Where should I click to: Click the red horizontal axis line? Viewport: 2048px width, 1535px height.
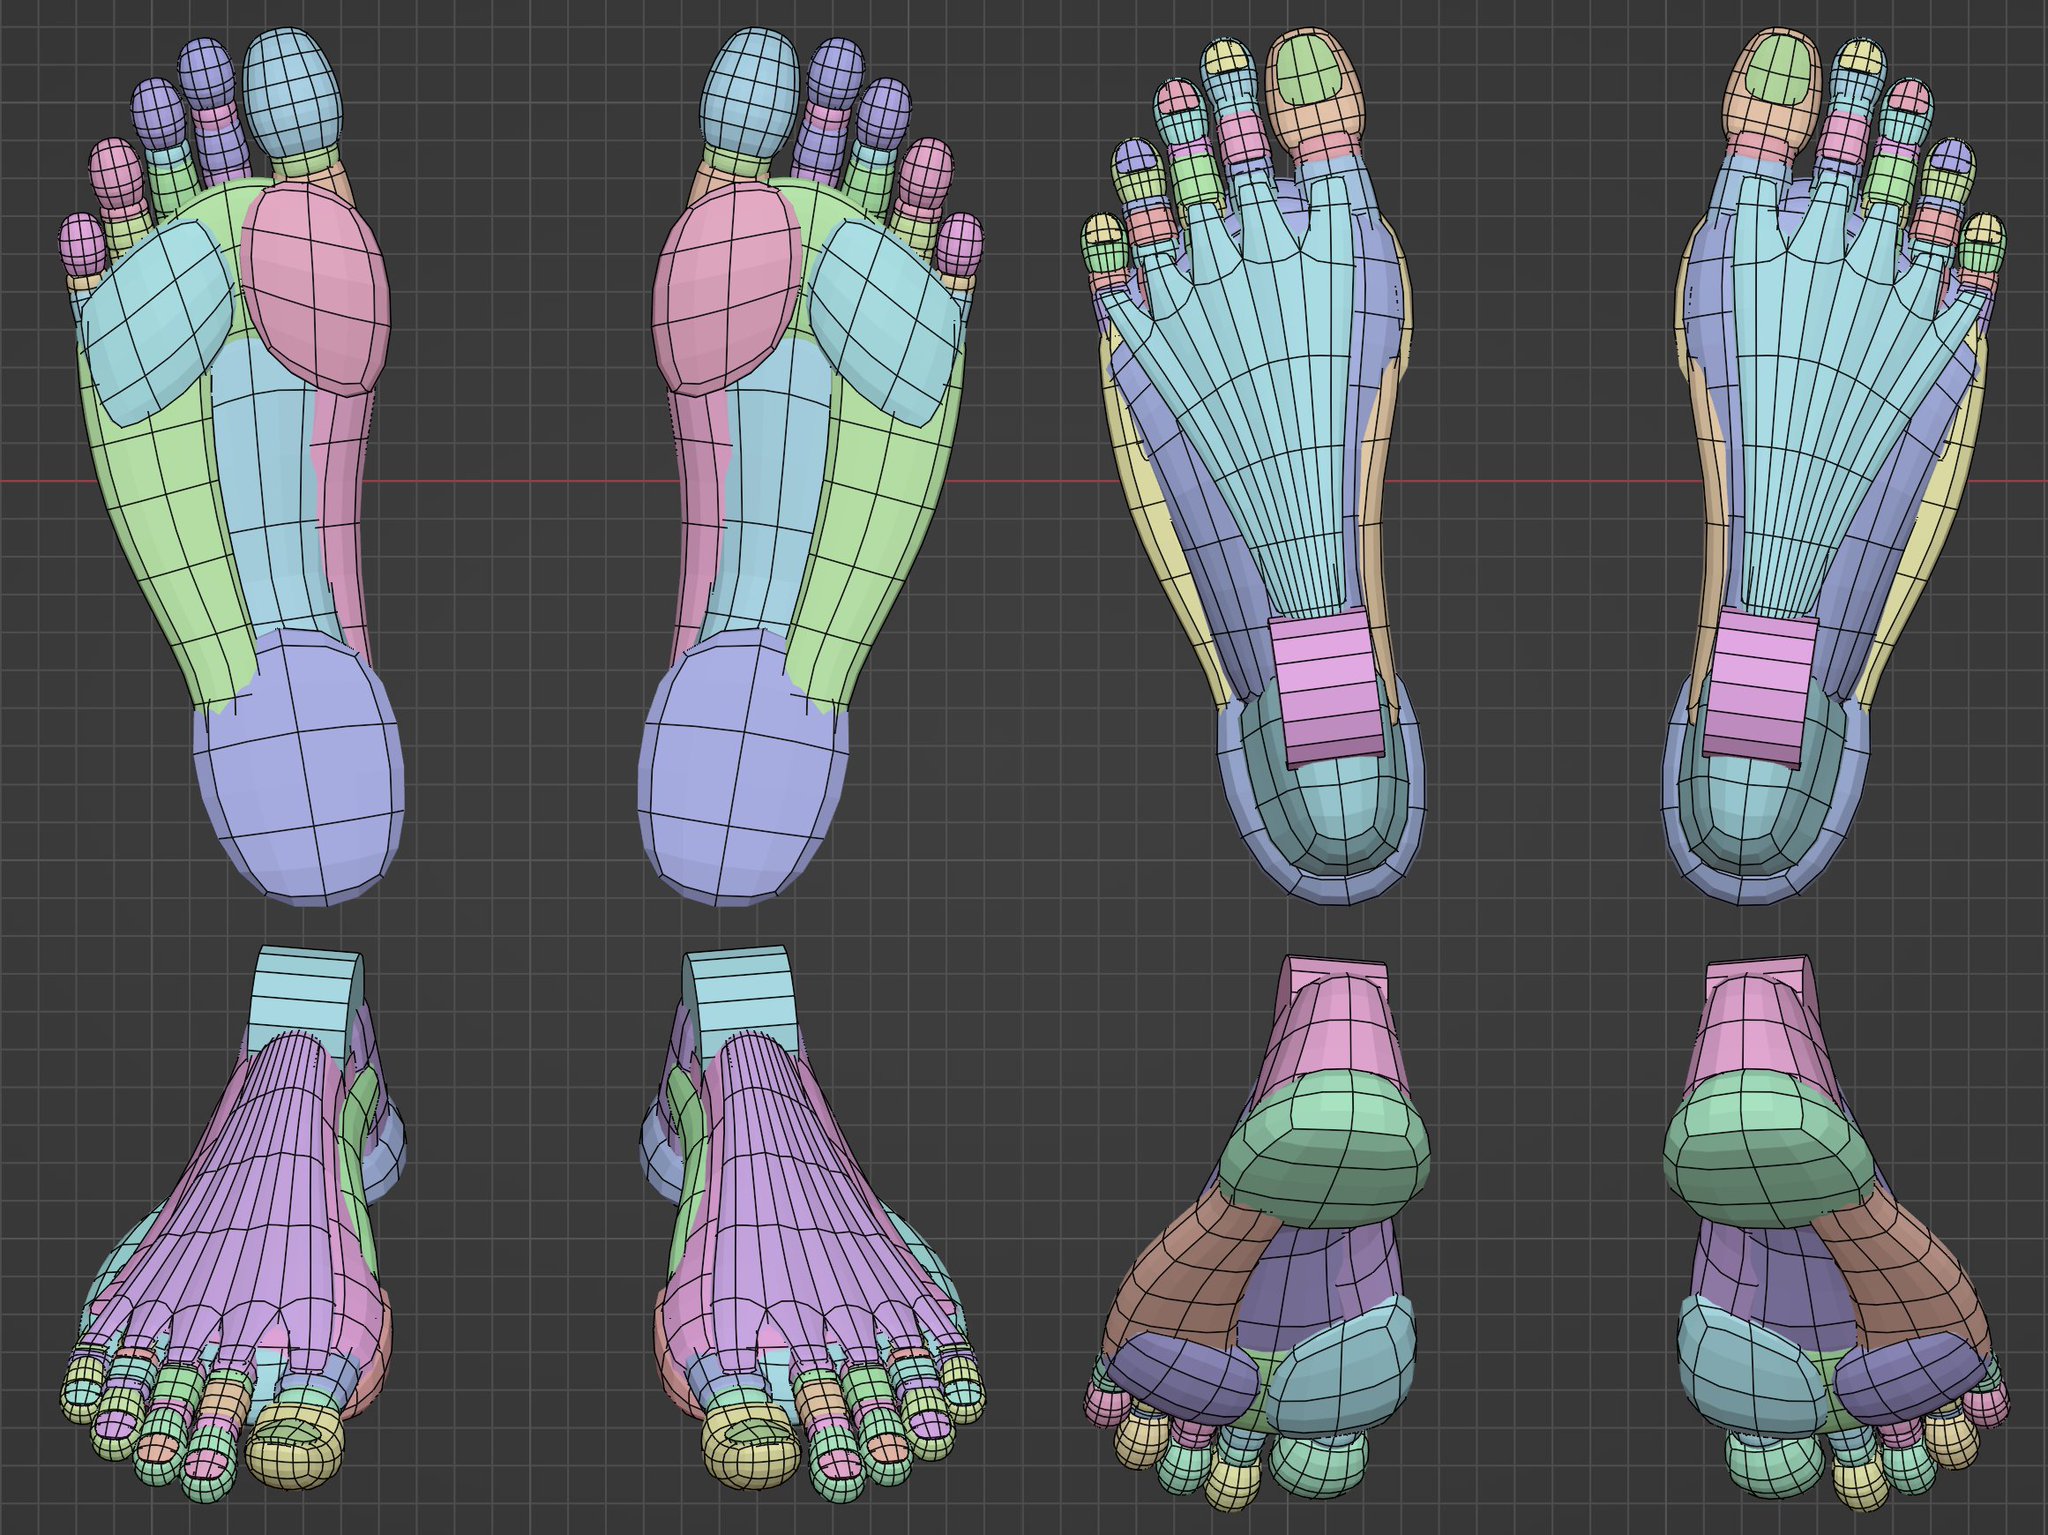[1024, 482]
